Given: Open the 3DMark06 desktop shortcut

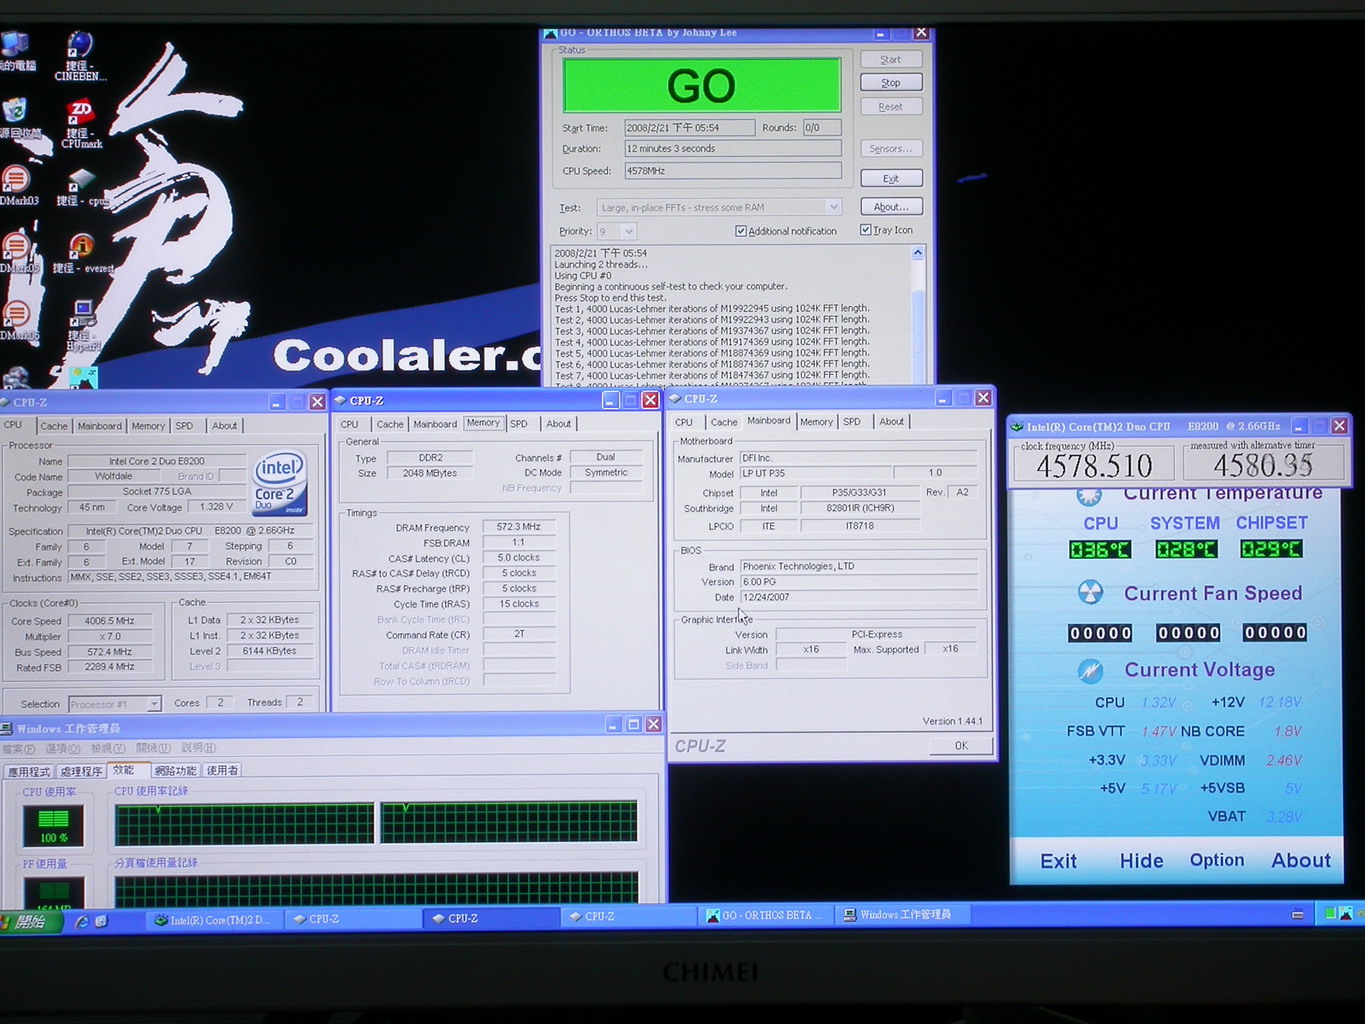Looking at the screenshot, I should (16, 314).
